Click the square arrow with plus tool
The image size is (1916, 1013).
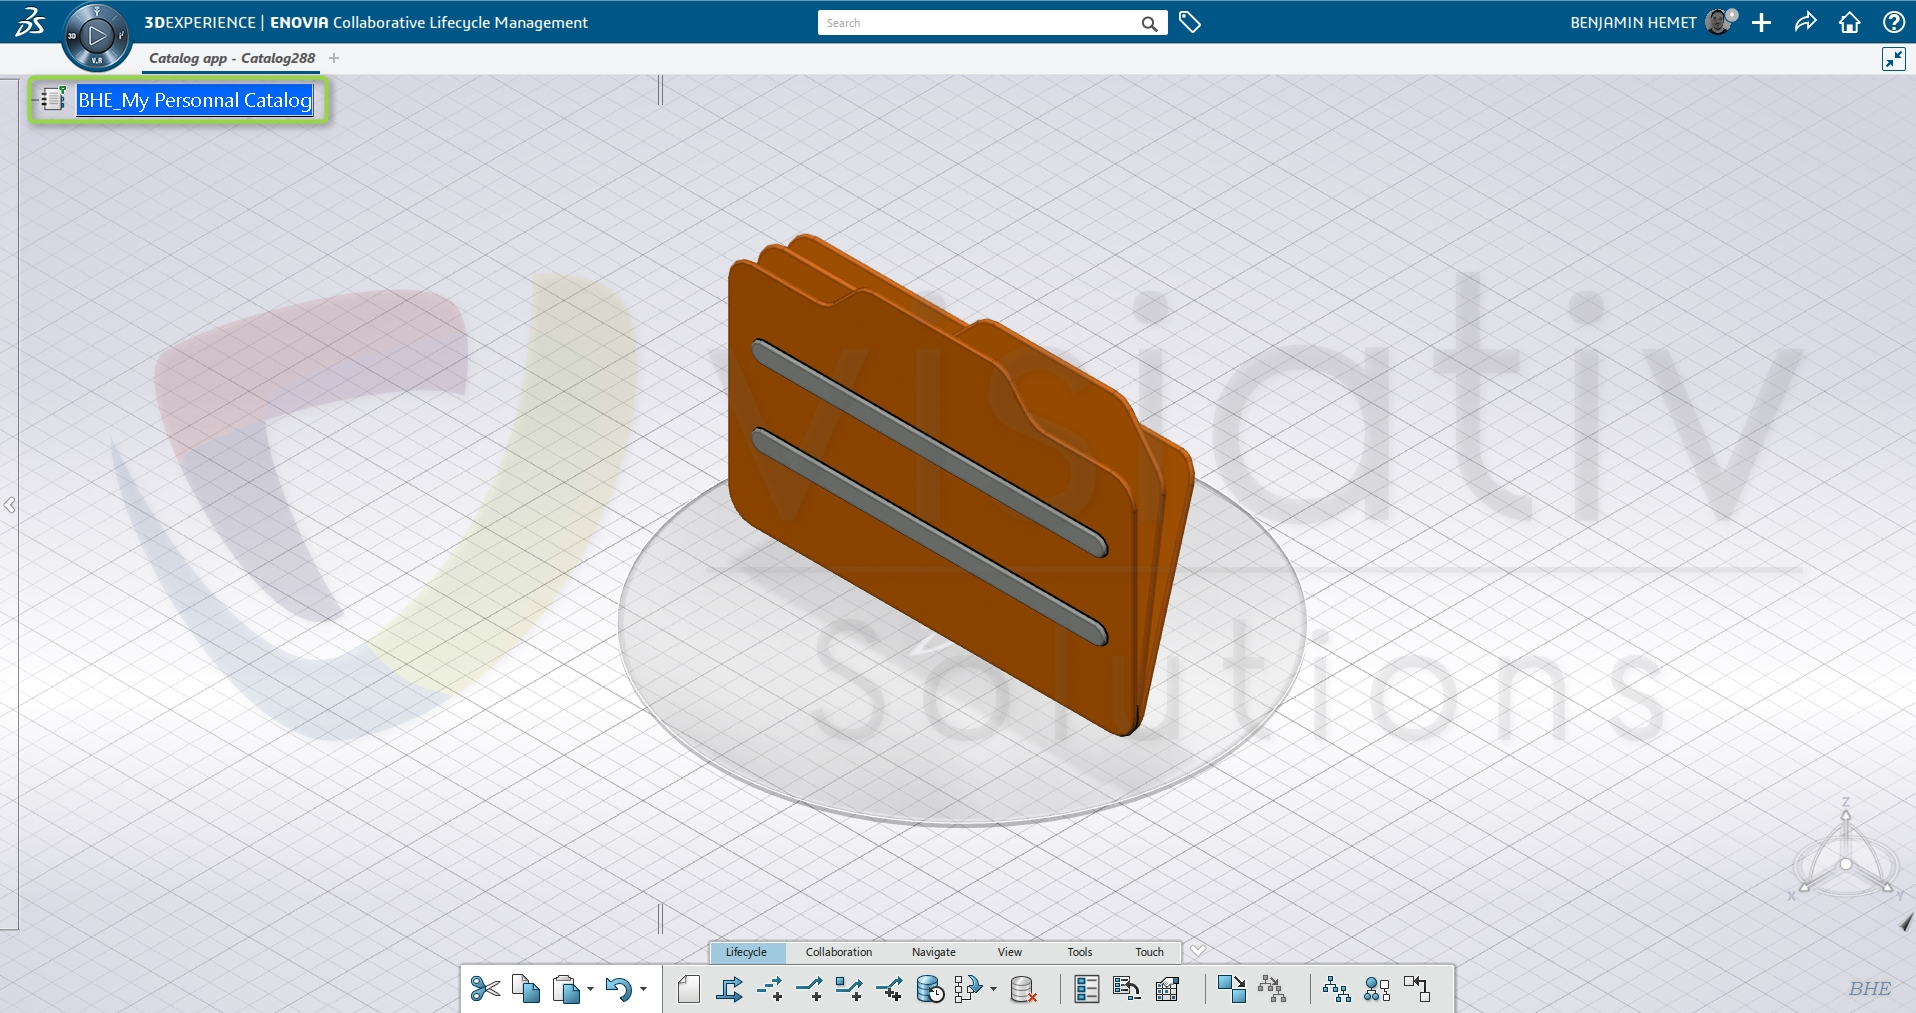tap(849, 989)
